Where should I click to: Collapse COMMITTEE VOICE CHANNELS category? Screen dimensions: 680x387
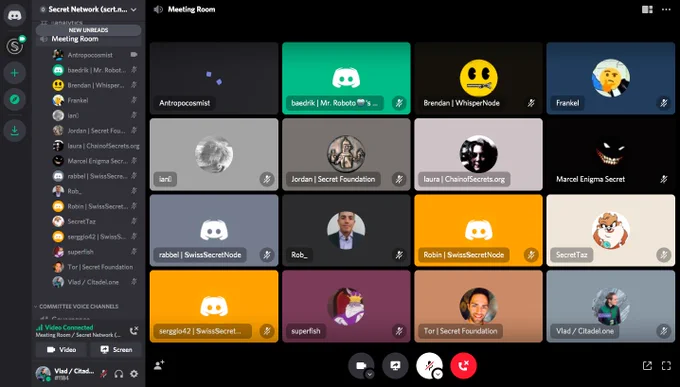(x=78, y=306)
